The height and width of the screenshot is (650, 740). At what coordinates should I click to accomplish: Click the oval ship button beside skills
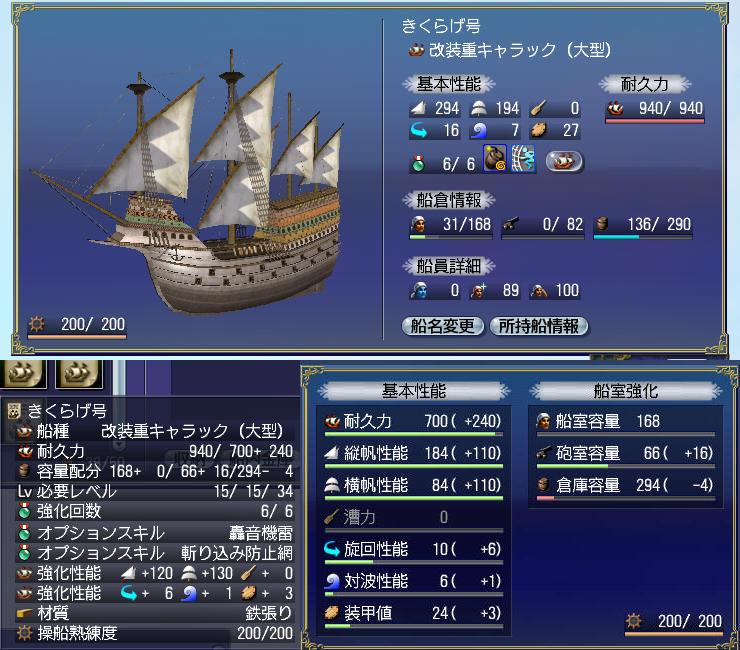click(x=564, y=161)
